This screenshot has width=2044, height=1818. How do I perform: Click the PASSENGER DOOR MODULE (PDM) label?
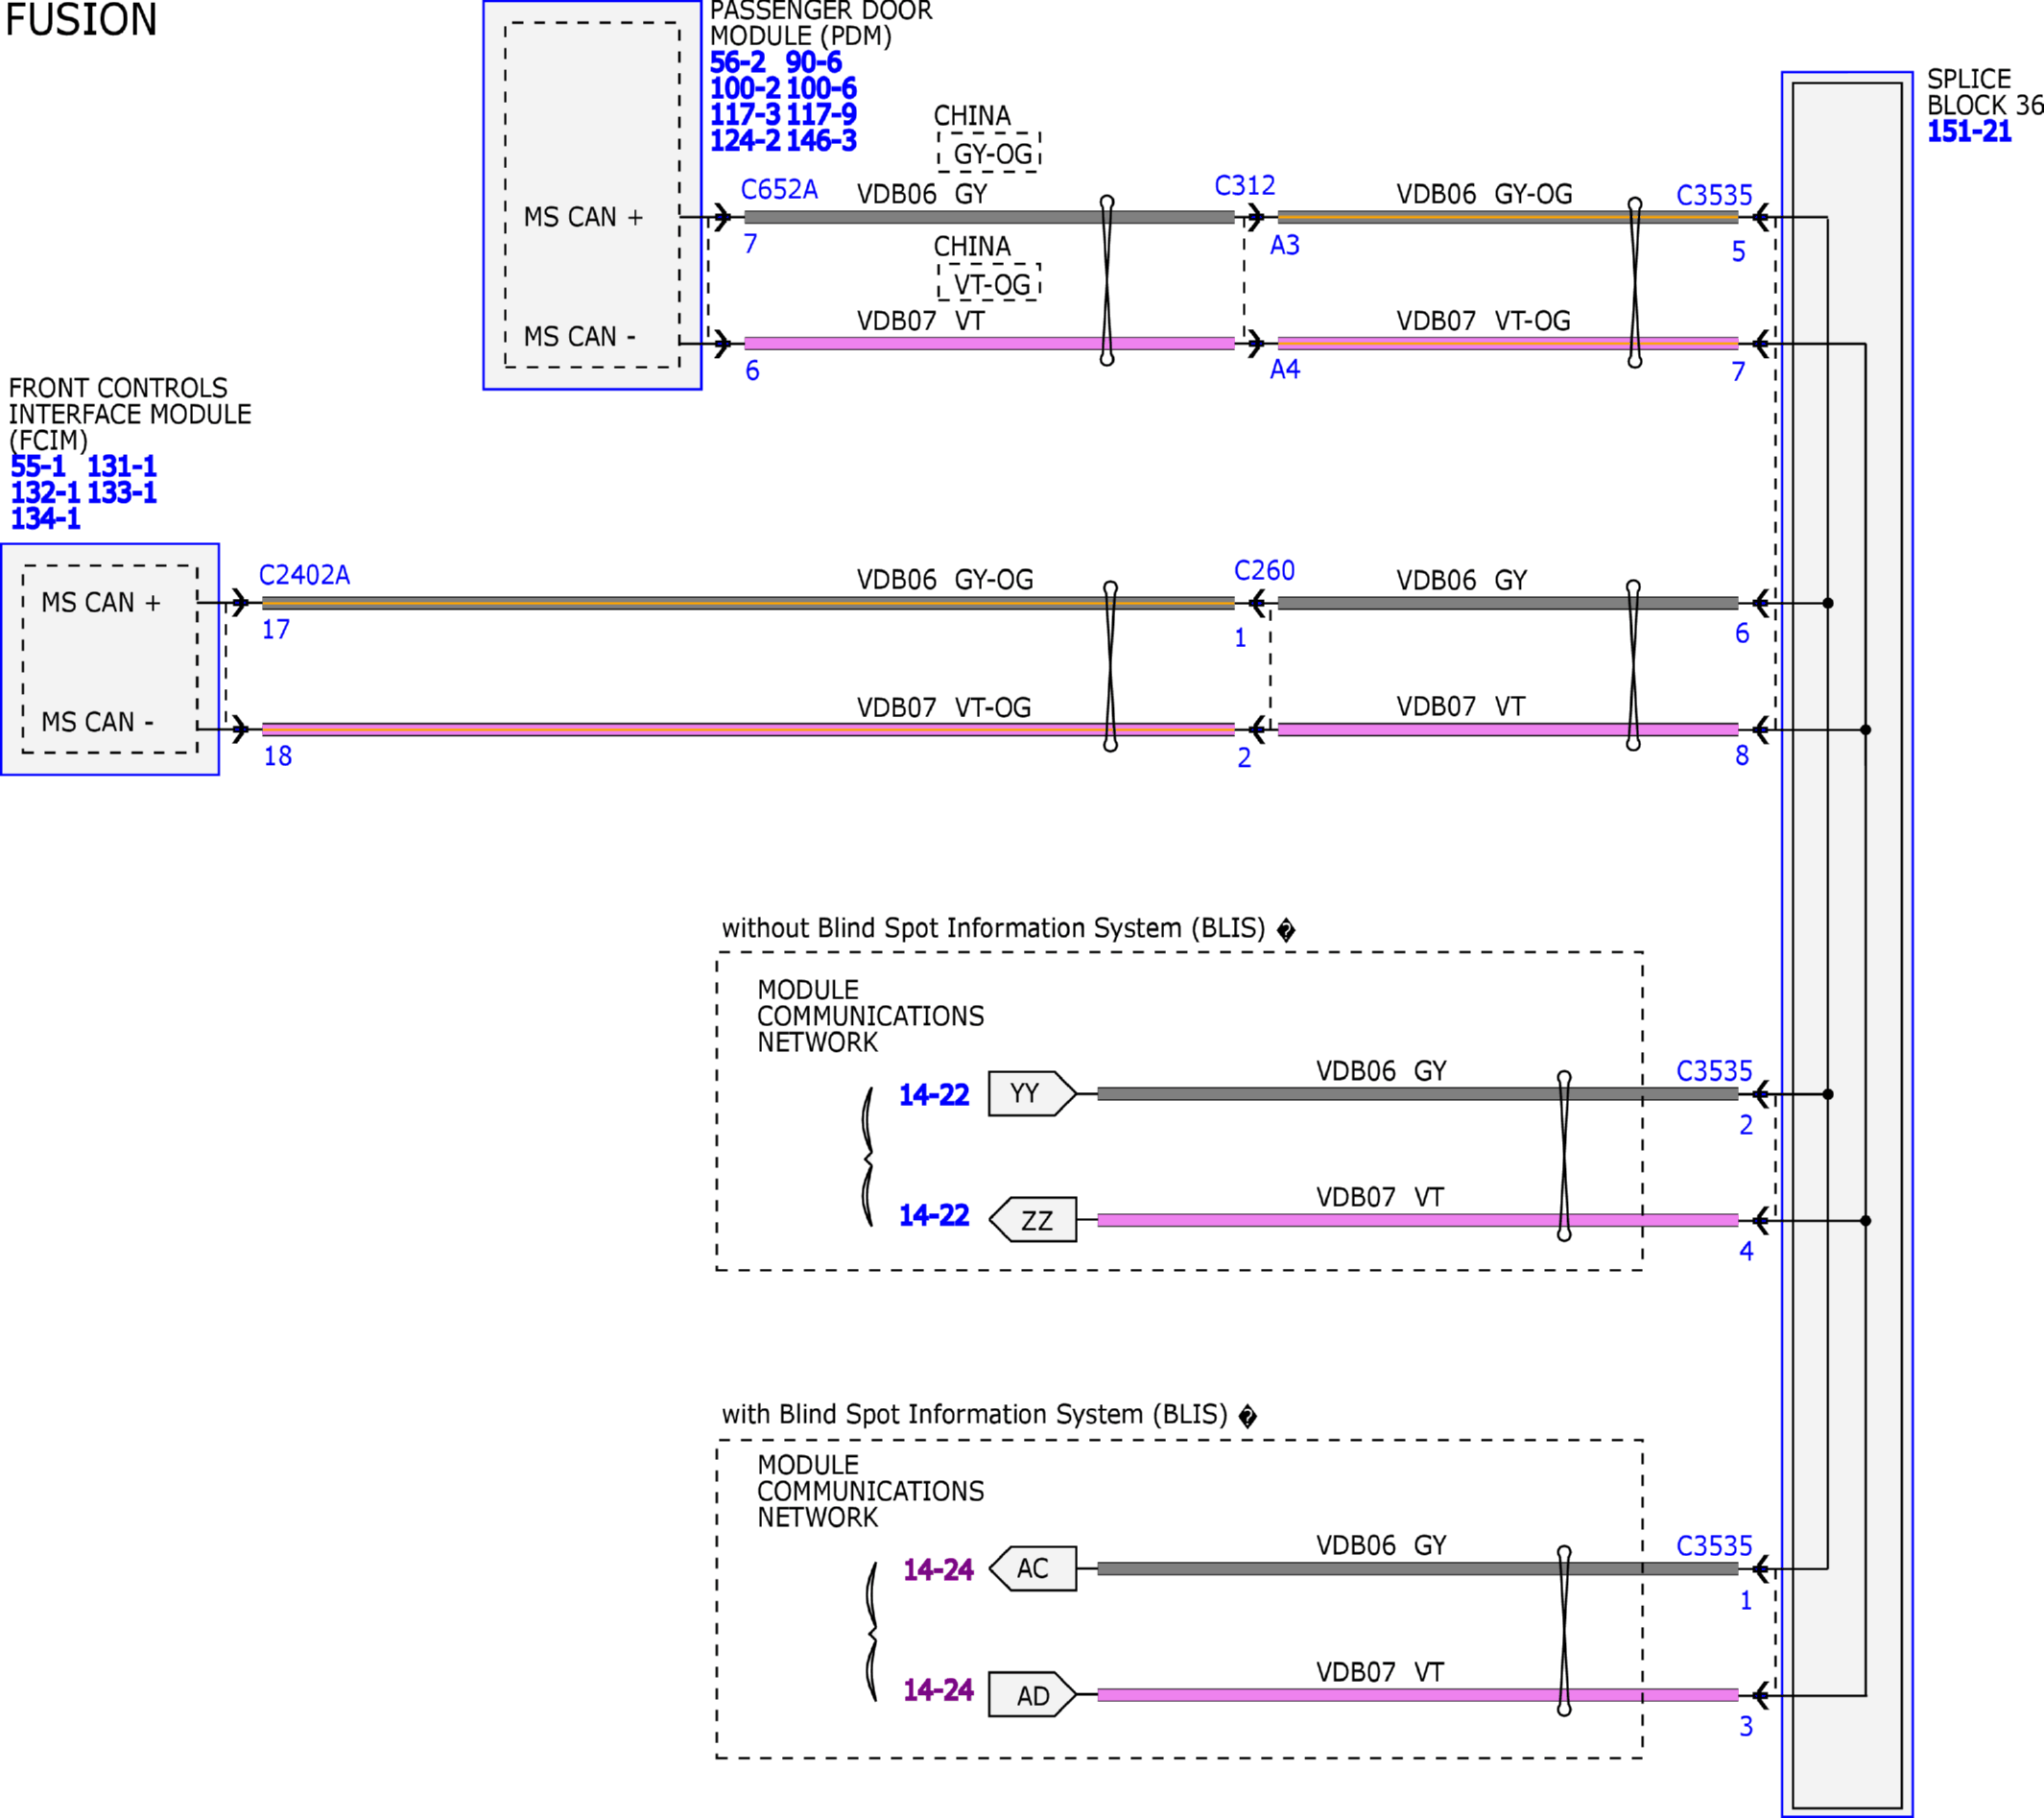coord(821,25)
